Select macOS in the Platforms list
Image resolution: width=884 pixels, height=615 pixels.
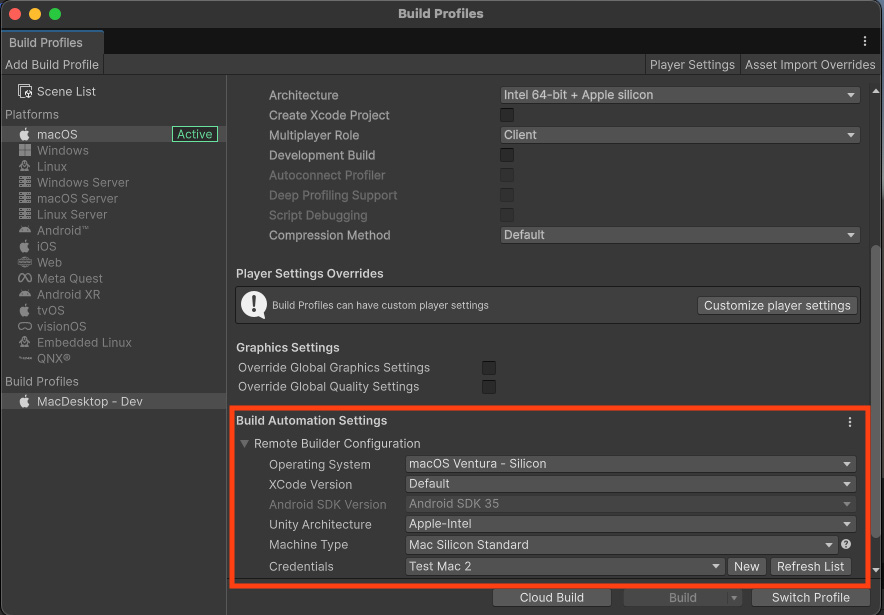point(113,134)
